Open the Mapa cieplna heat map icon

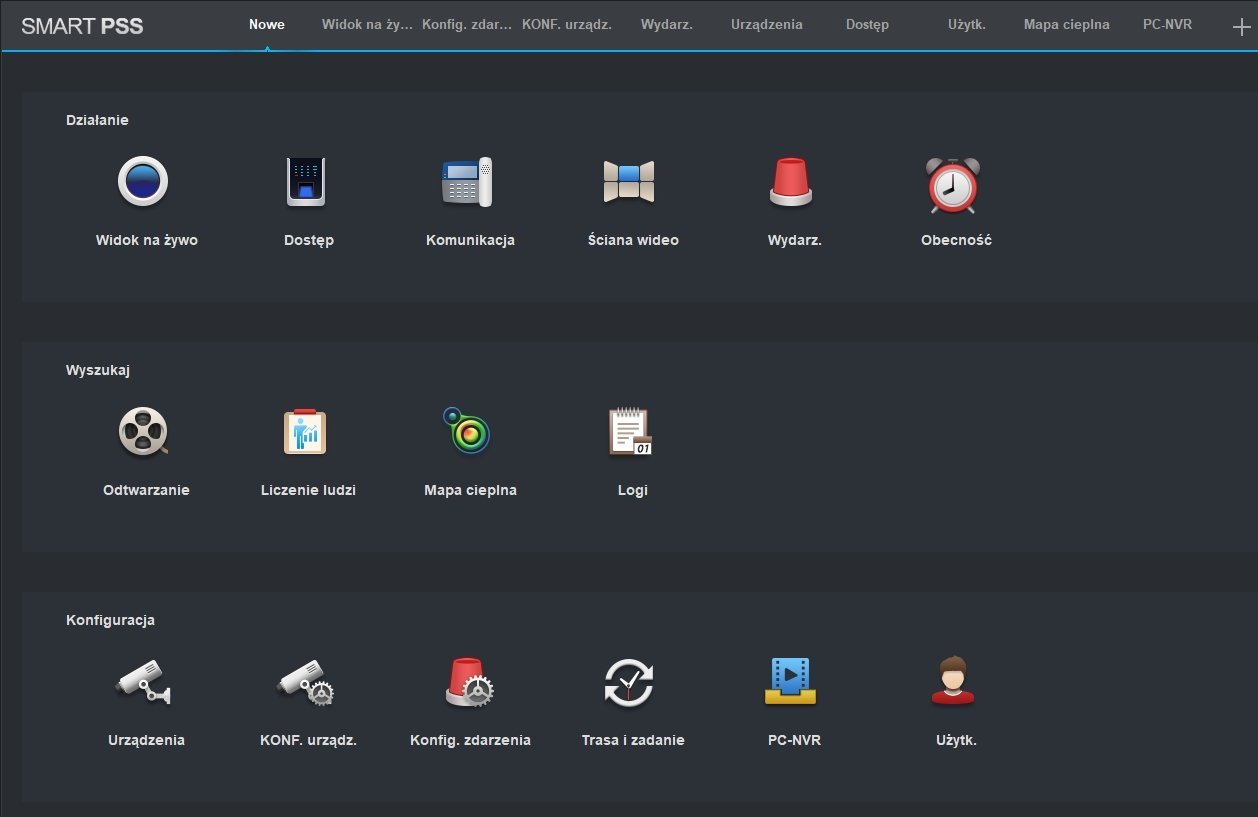pos(467,430)
